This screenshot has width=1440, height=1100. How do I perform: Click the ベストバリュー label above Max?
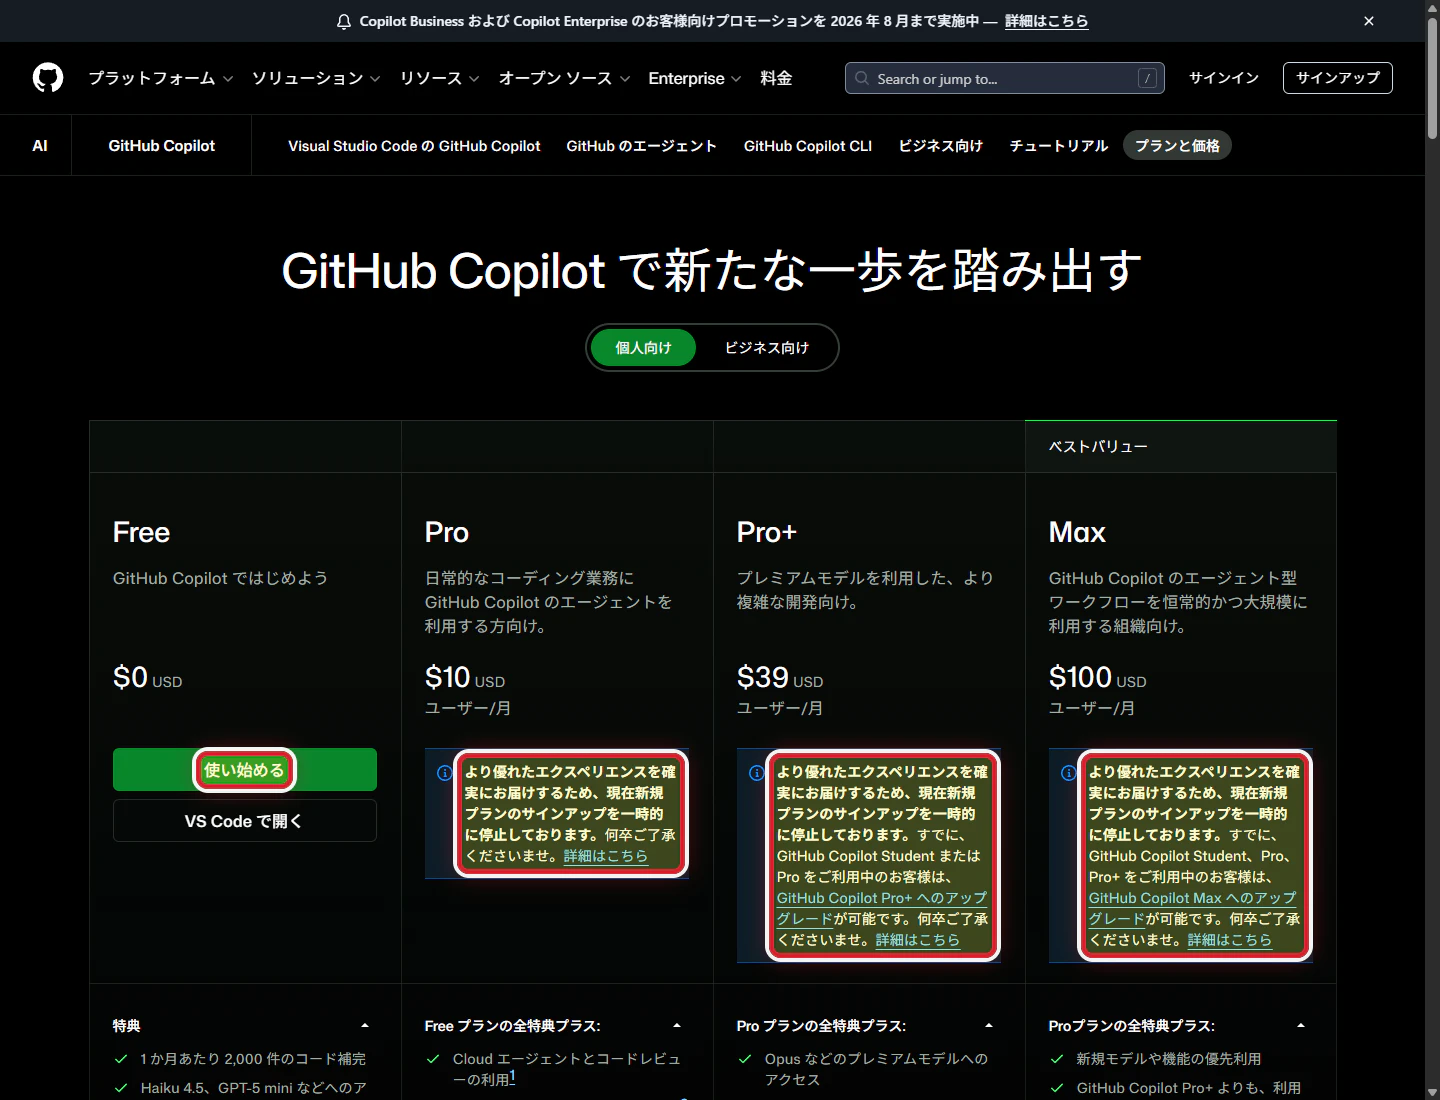(1098, 447)
